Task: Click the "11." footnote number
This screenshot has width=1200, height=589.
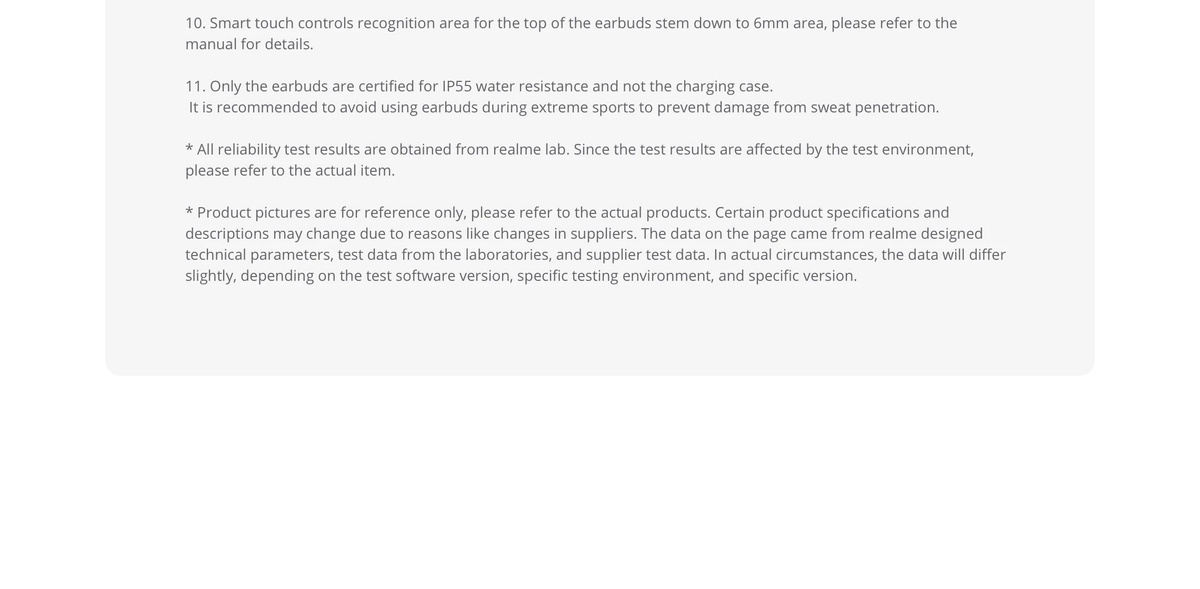Action: pos(195,86)
